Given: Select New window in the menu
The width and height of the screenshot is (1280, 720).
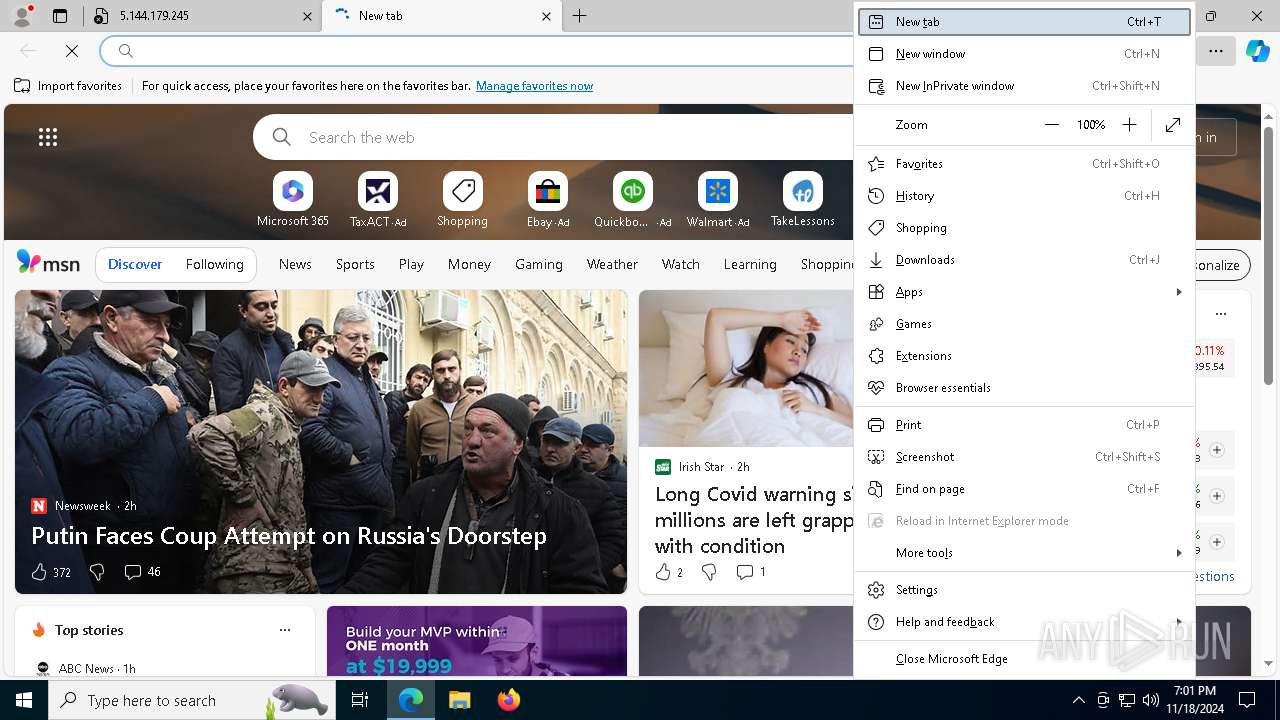Looking at the screenshot, I should (1025, 54).
